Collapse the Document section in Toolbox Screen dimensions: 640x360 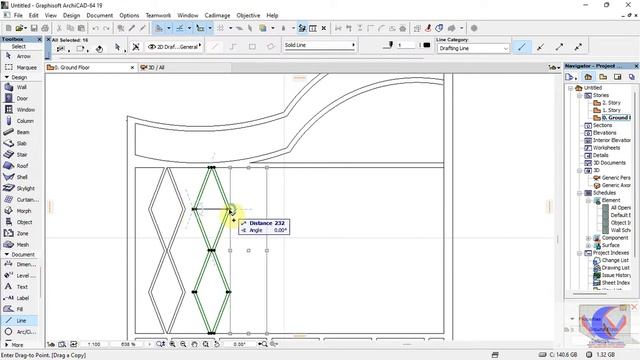pyautogui.click(x=7, y=254)
